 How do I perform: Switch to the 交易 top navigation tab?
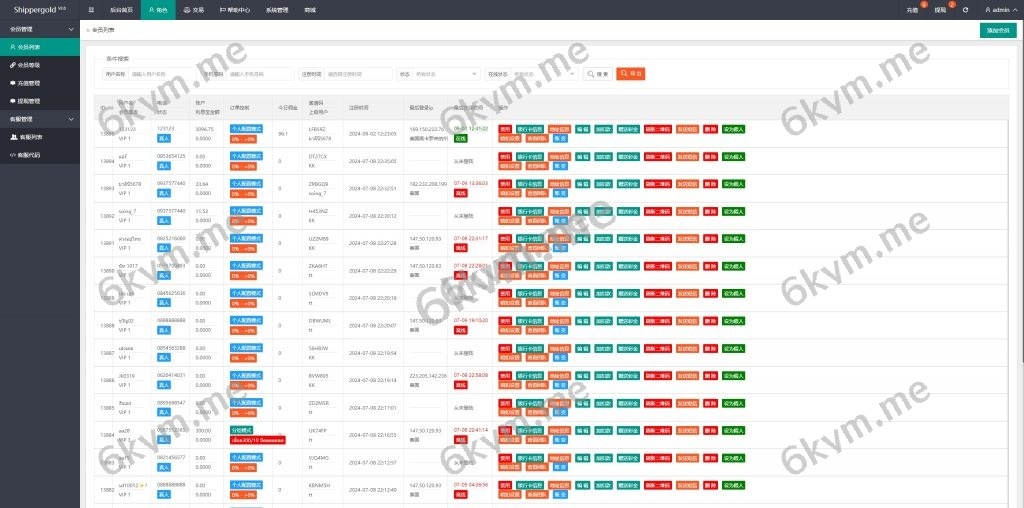coord(194,9)
